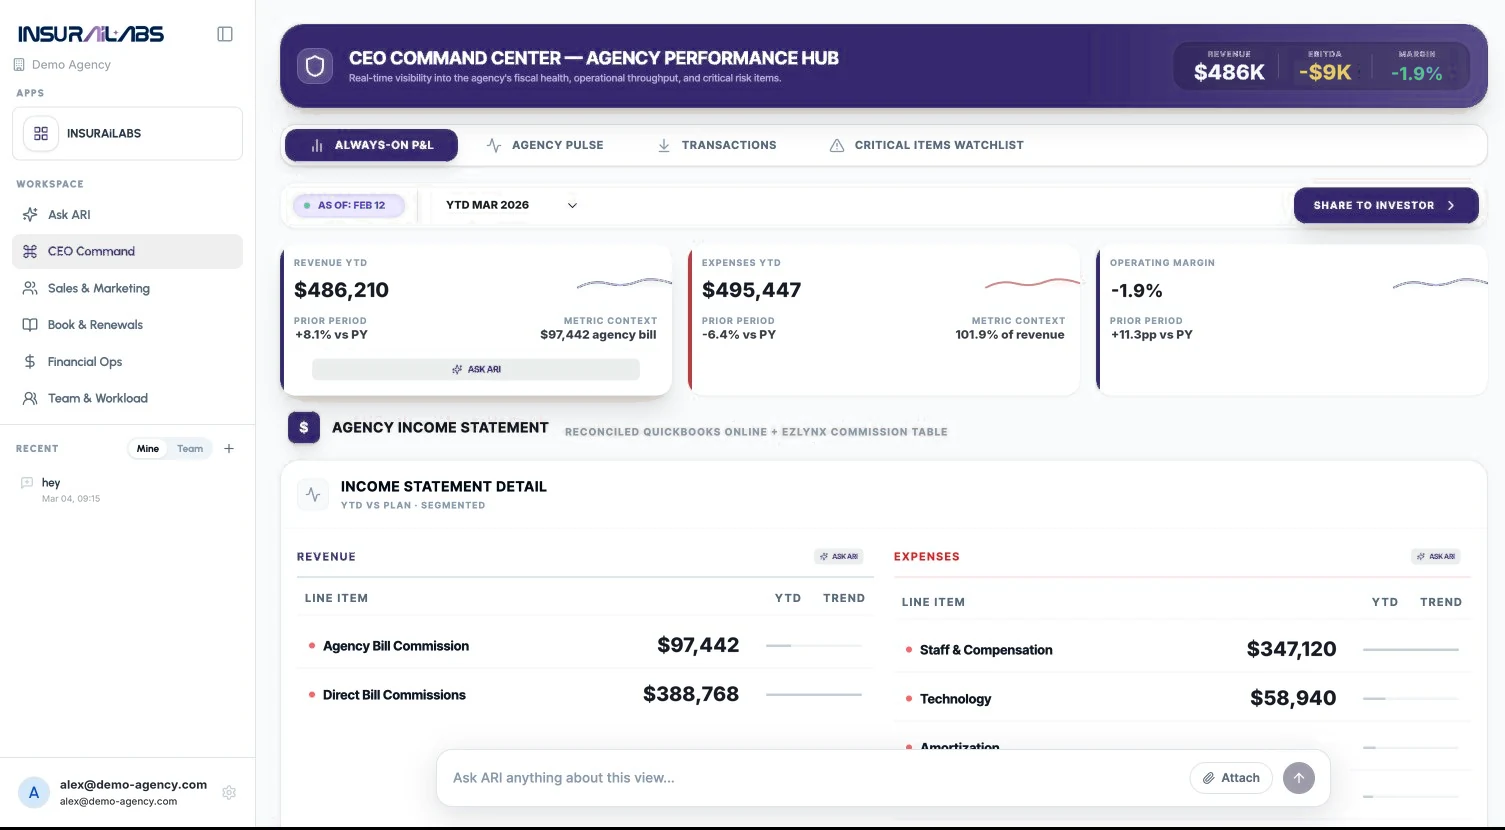Viewport: 1505px width, 830px height.
Task: Click the Operating Margin sparkline chart
Action: click(1440, 284)
